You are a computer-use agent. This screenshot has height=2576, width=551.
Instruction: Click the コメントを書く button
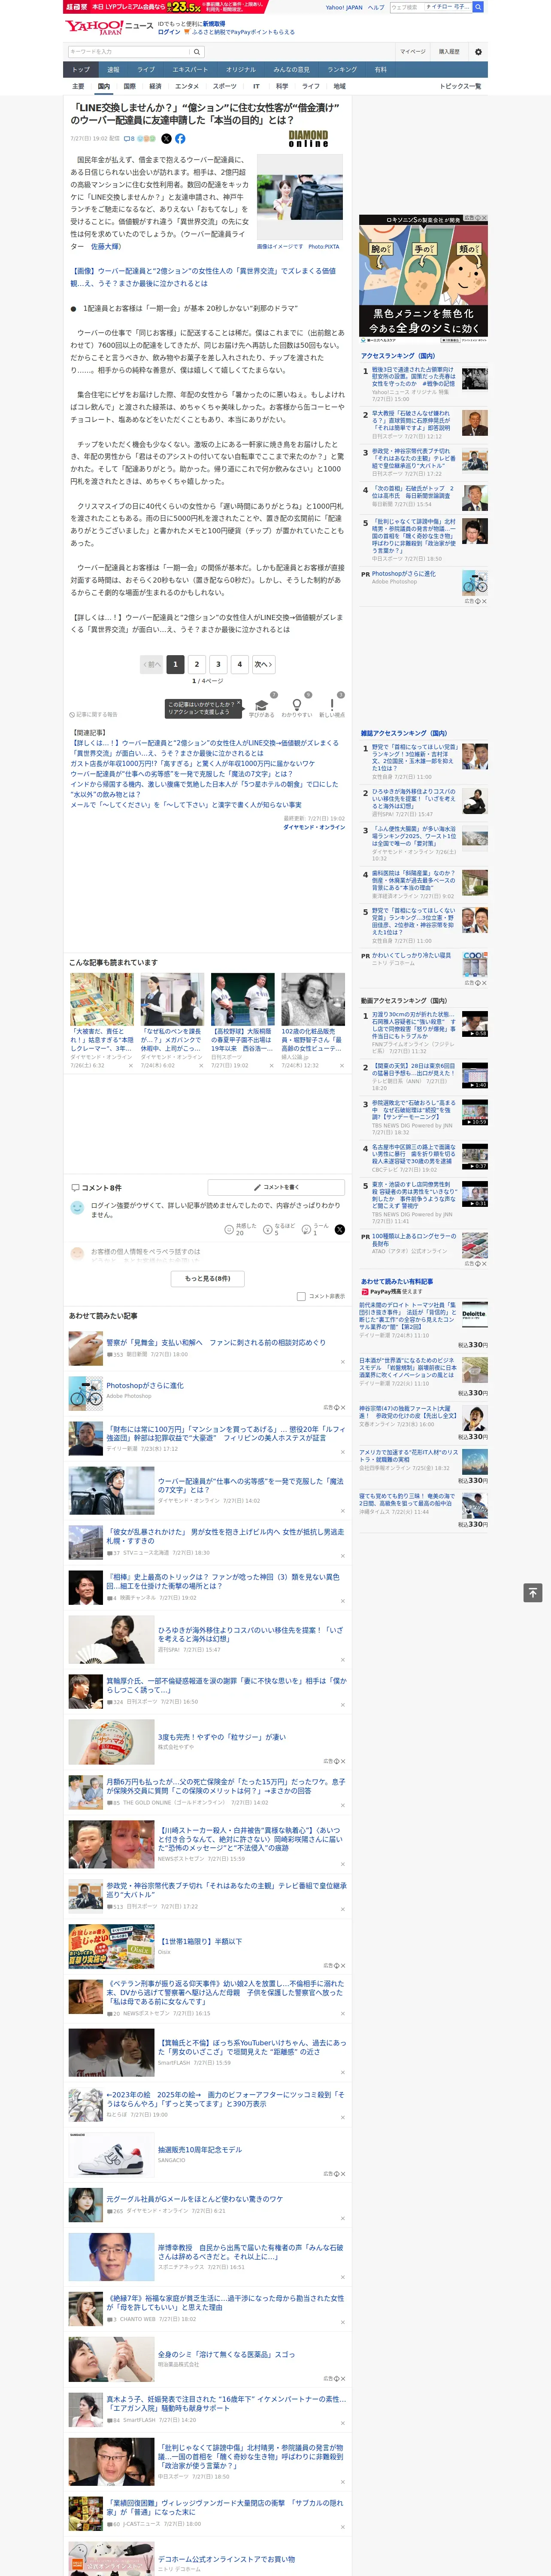coord(276,1187)
